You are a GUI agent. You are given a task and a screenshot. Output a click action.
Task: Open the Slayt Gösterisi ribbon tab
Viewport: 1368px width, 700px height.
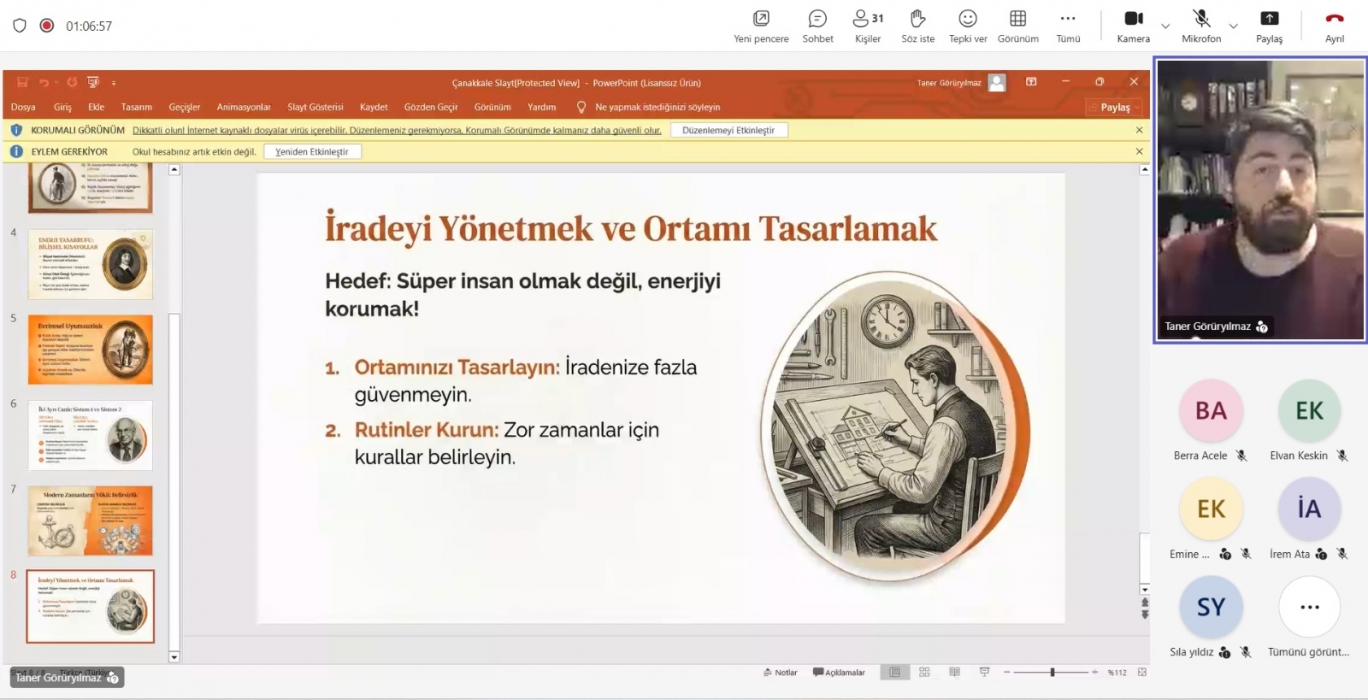(x=315, y=107)
